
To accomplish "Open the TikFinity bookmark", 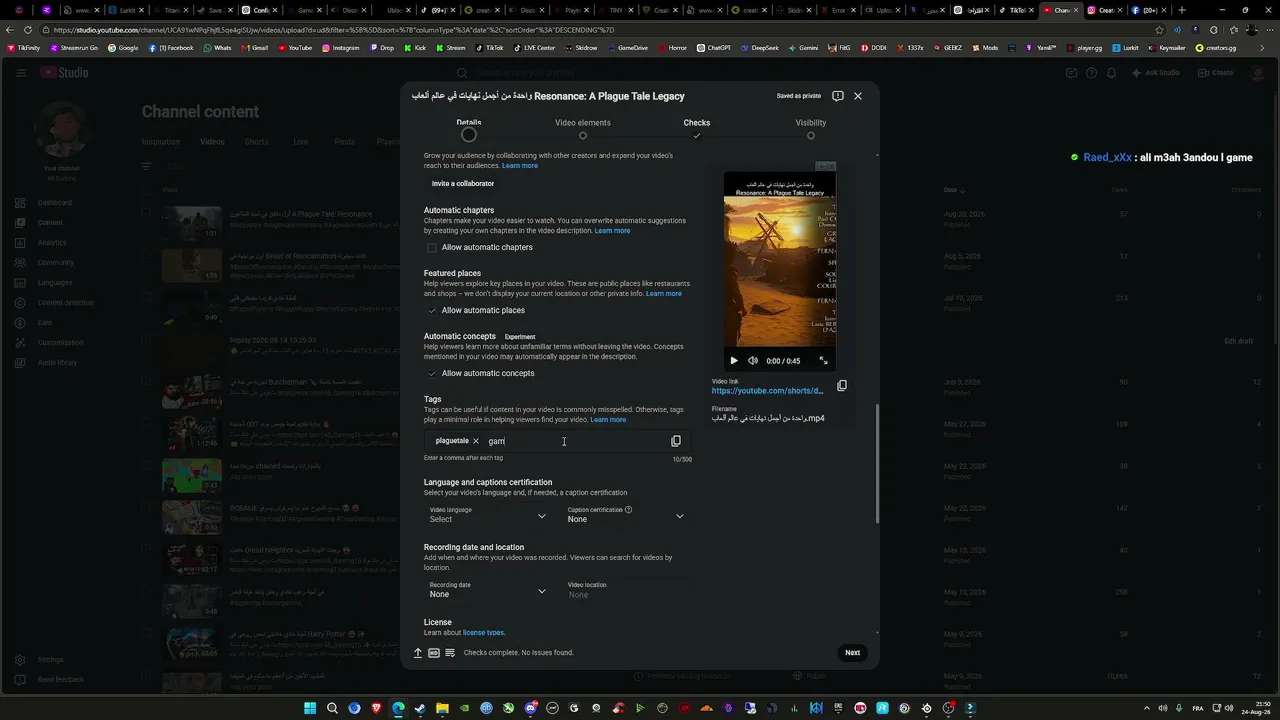I will click(x=23, y=48).
